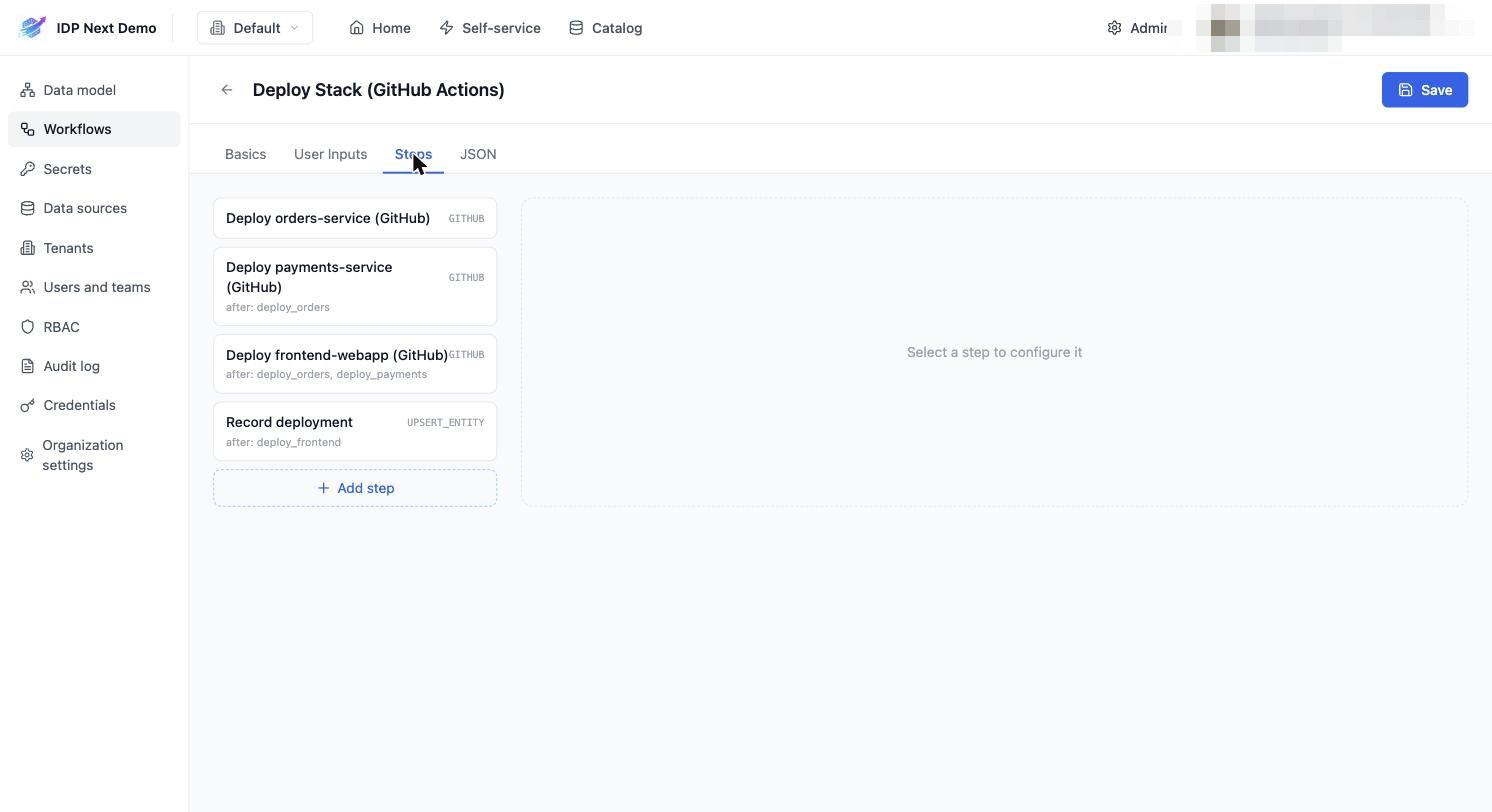Click the IDP Next Demo logo icon
The width and height of the screenshot is (1492, 812).
coord(32,28)
